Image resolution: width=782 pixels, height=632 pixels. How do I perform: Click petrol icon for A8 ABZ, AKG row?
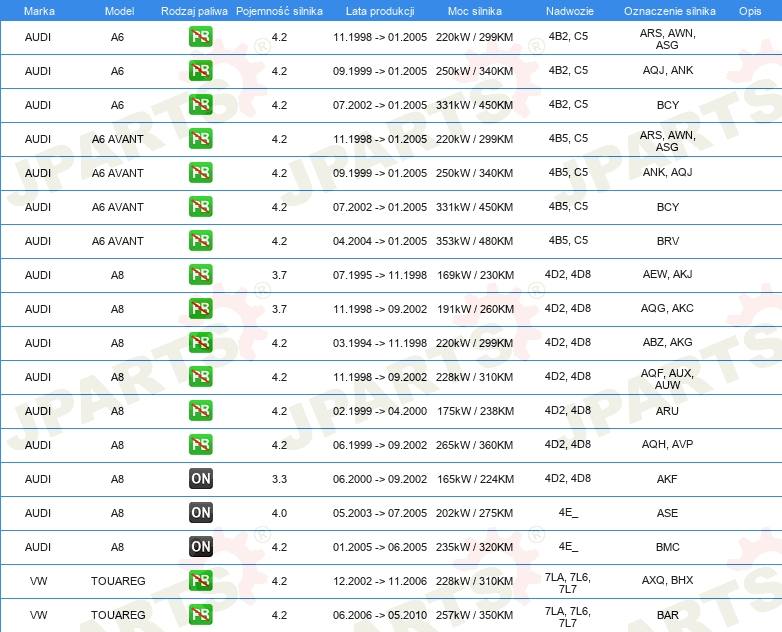(x=200, y=342)
